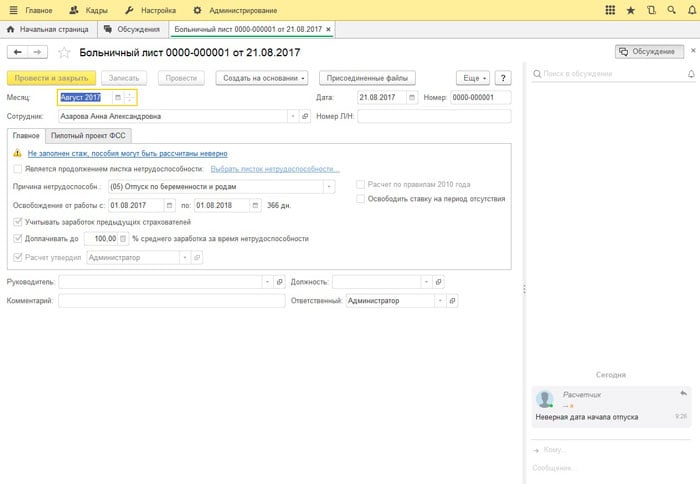Click the Провести и закрыть button
This screenshot has width=700, height=484.
point(50,77)
